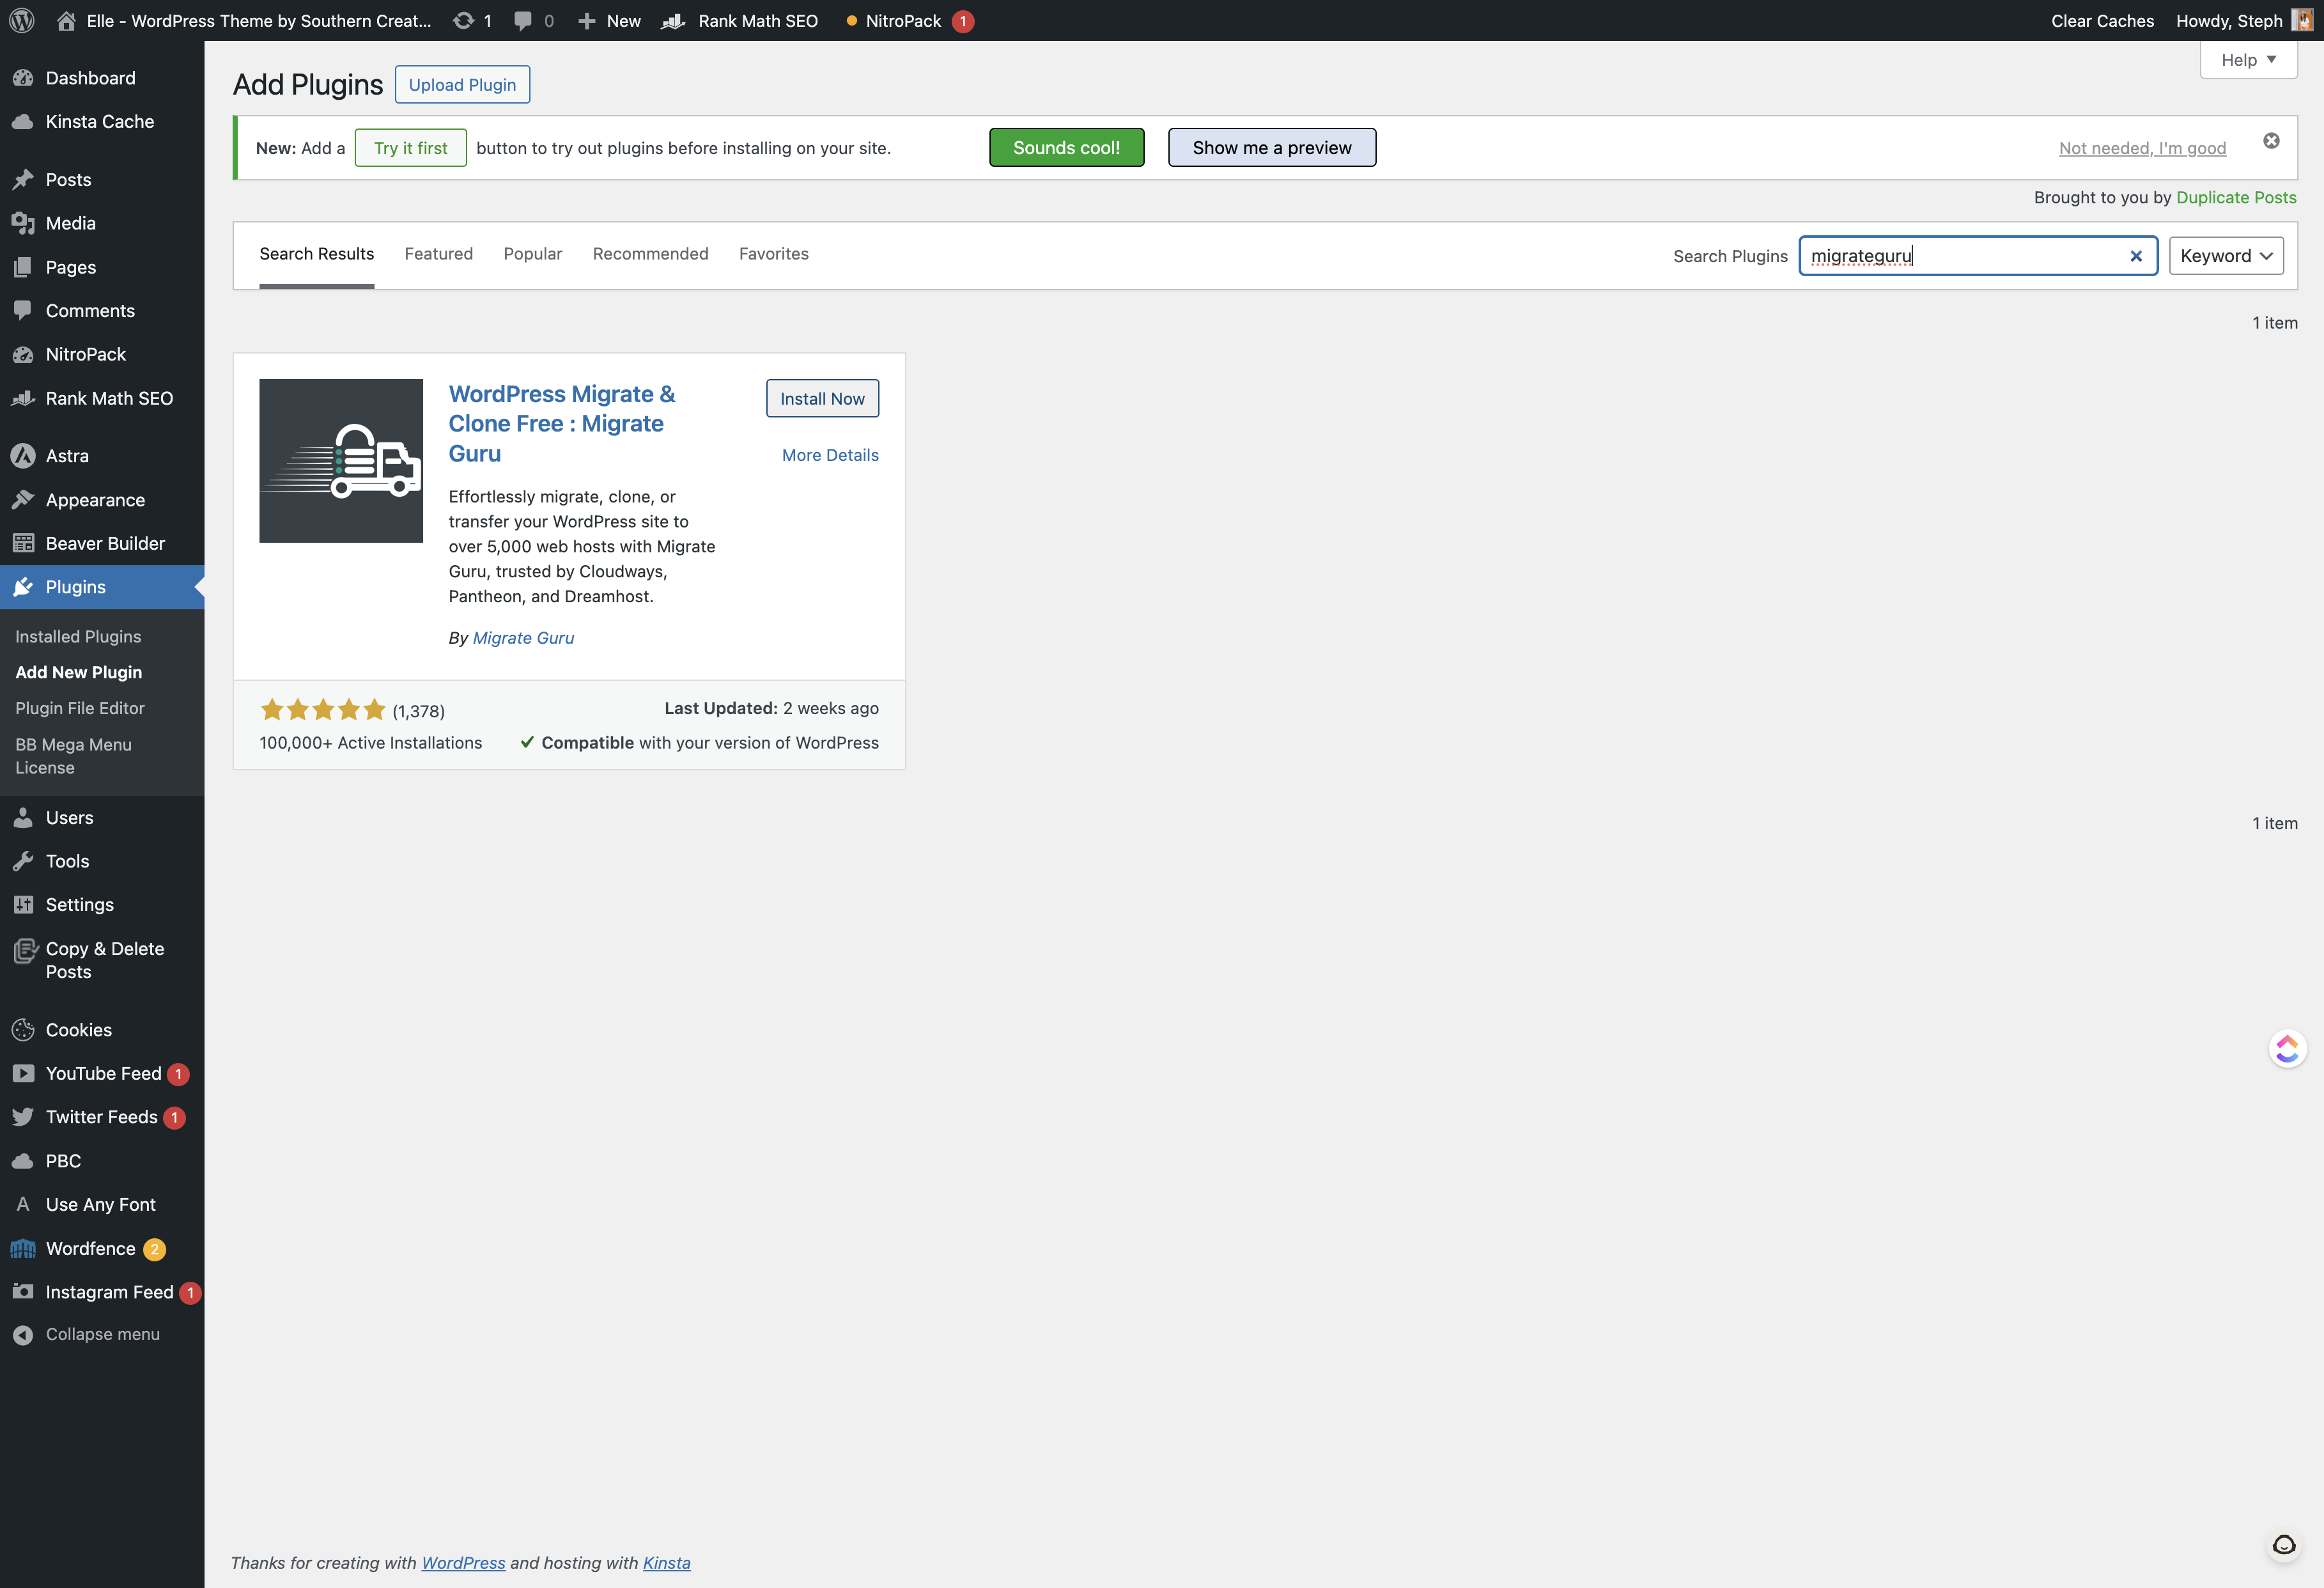The width and height of the screenshot is (2324, 1588).
Task: Open Instagram Feed sidebar item
Action: (x=109, y=1292)
